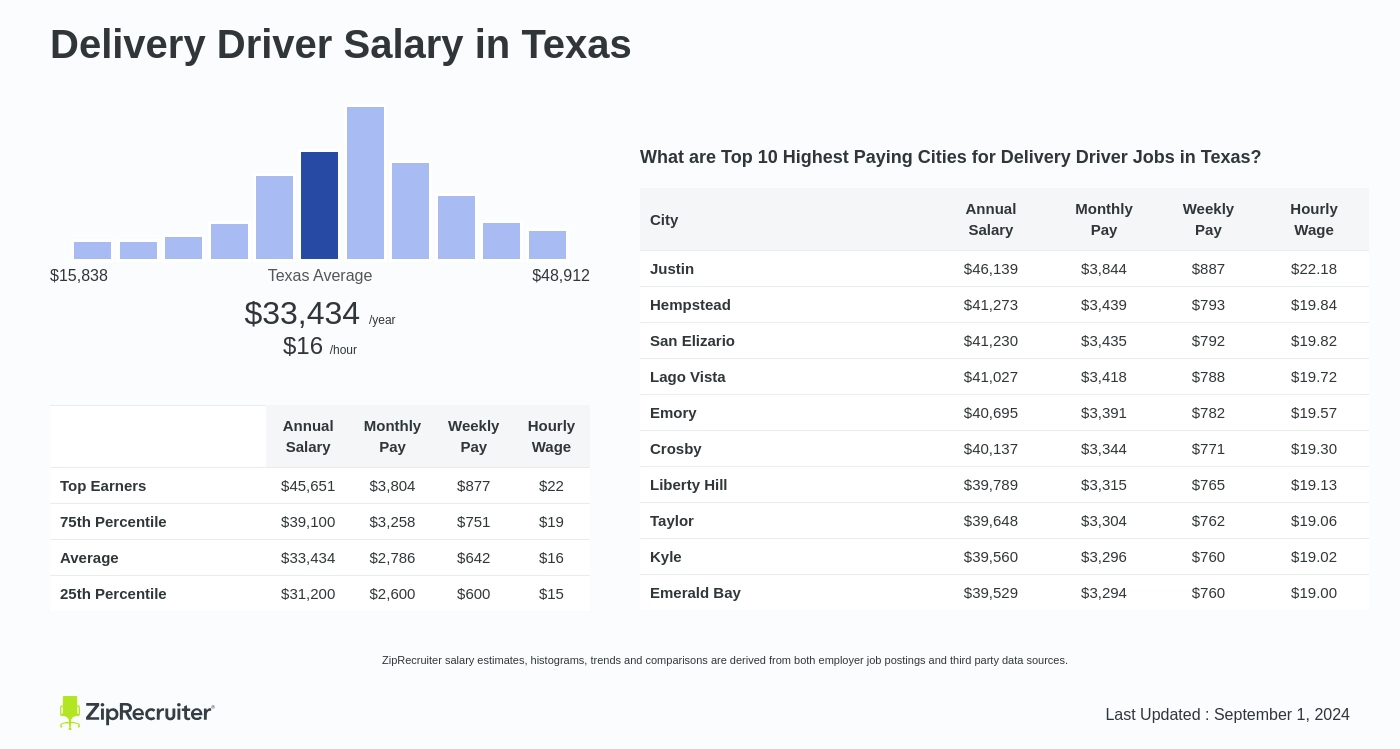The height and width of the screenshot is (749, 1400).
Task: Click Kyle's hourly wage $19.02
Action: pos(1314,556)
